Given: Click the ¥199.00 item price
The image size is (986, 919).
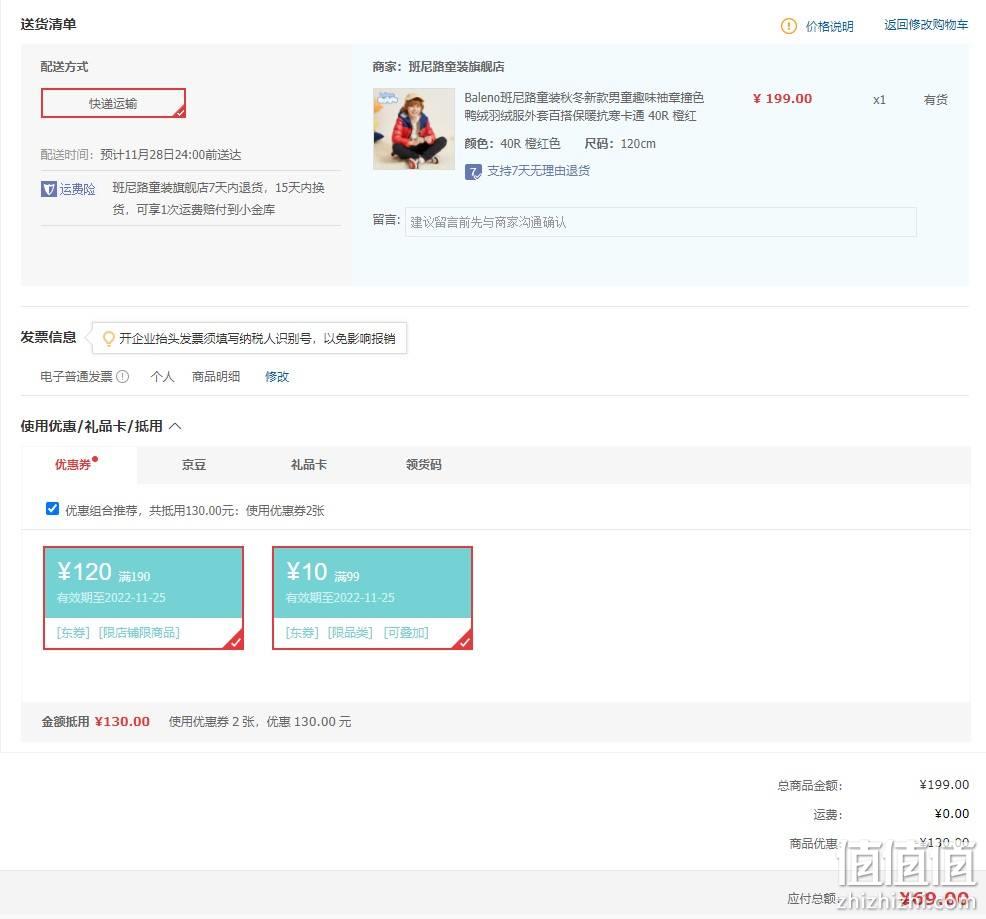Looking at the screenshot, I should (782, 99).
